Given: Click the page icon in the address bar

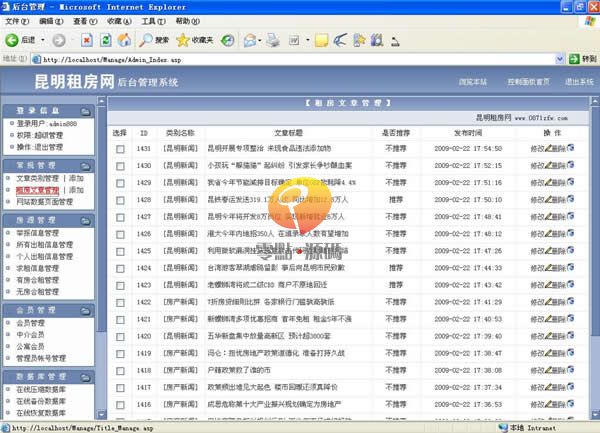Looking at the screenshot, I should (x=37, y=59).
